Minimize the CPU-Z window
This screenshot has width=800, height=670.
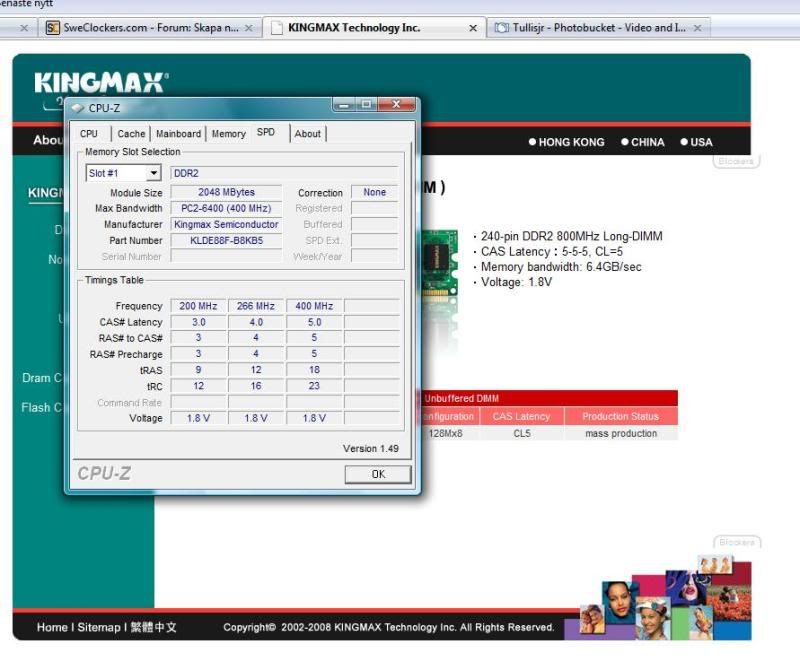(346, 105)
